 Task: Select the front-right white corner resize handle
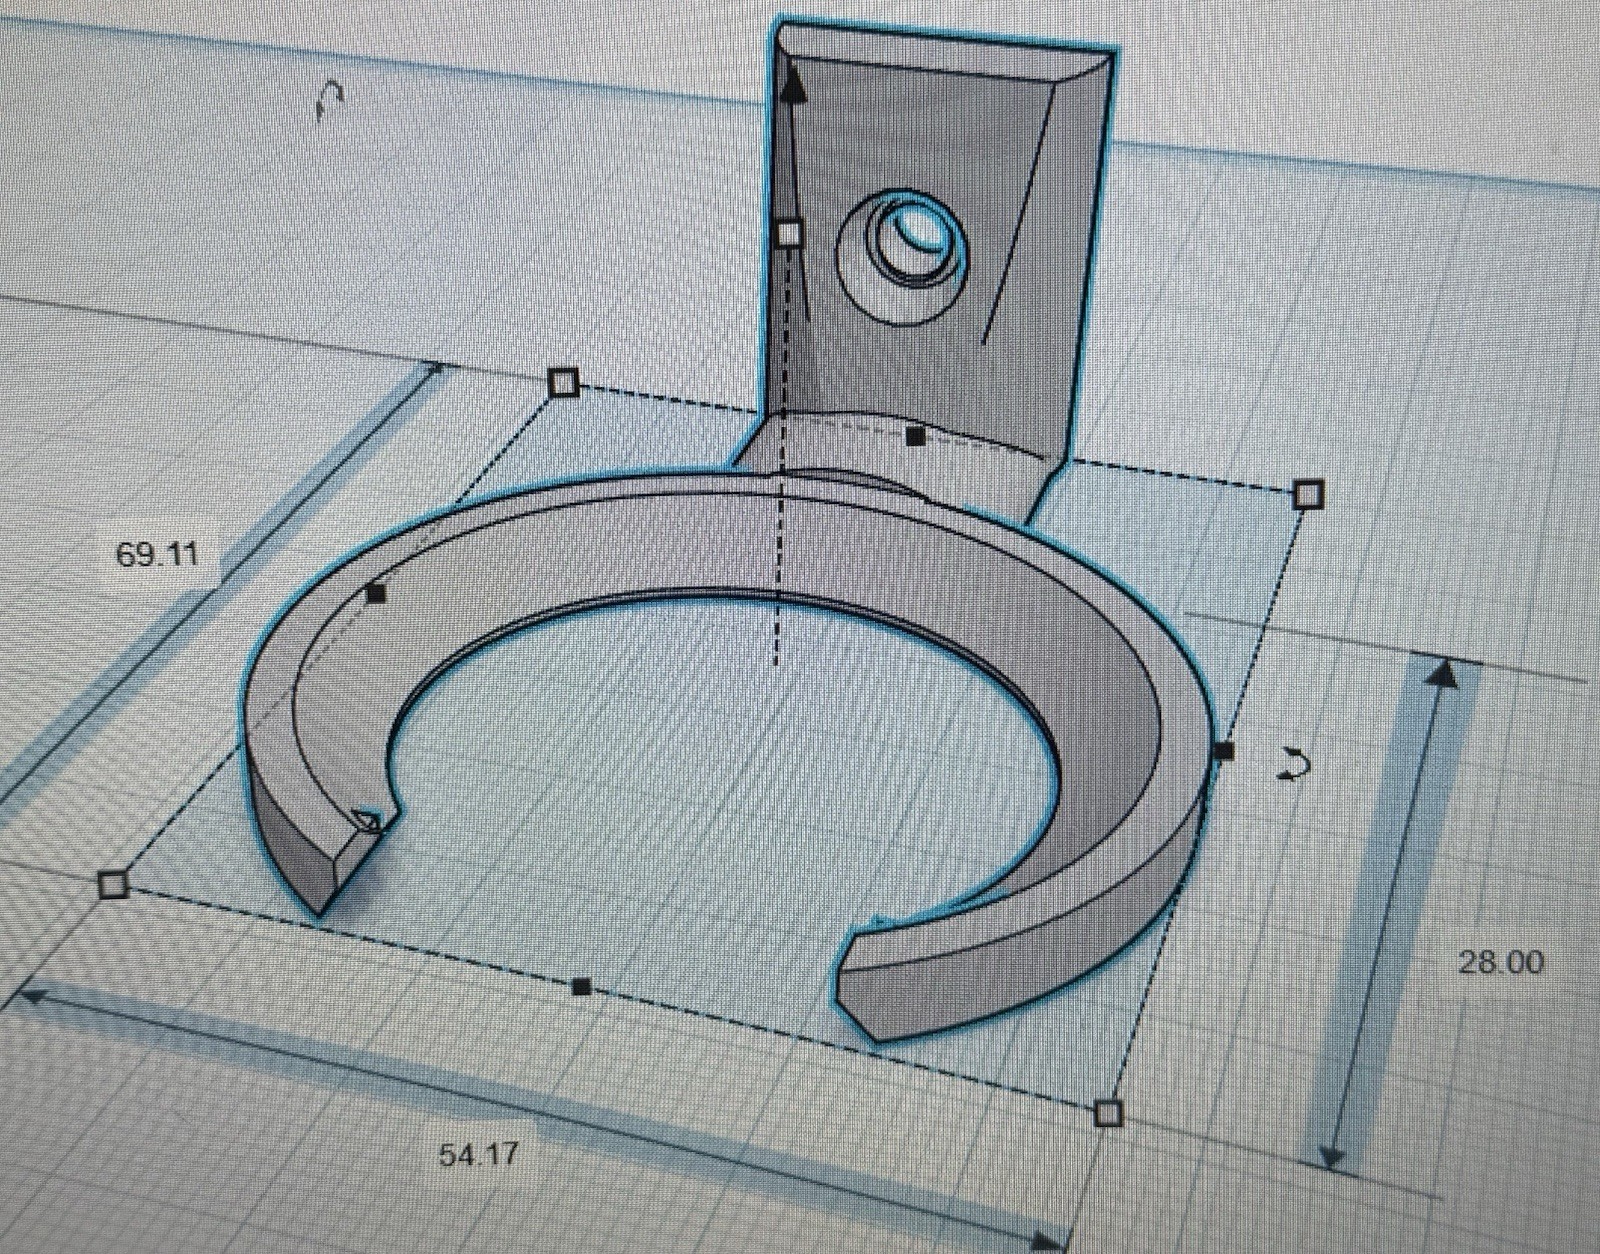pyautogui.click(x=1107, y=1113)
